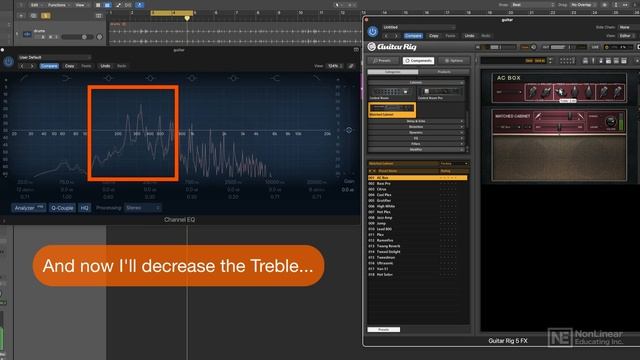Click the EQ master gain handle
640x360 pixels.
pyautogui.click(x=349, y=130)
